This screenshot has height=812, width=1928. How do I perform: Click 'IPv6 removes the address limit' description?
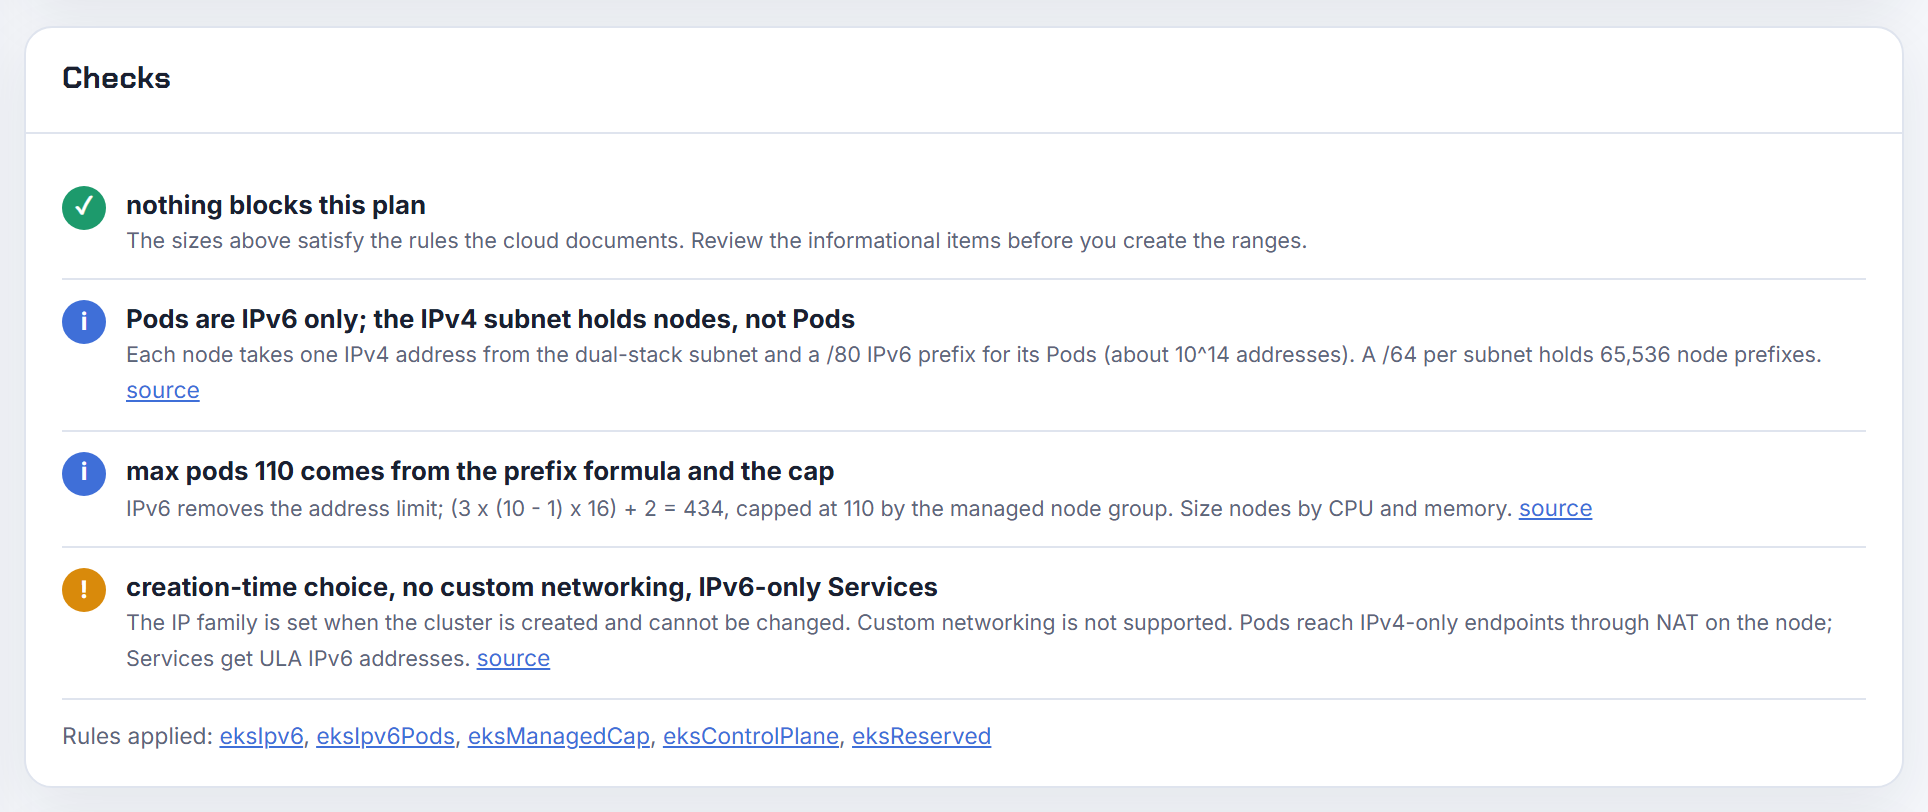pyautogui.click(x=820, y=509)
